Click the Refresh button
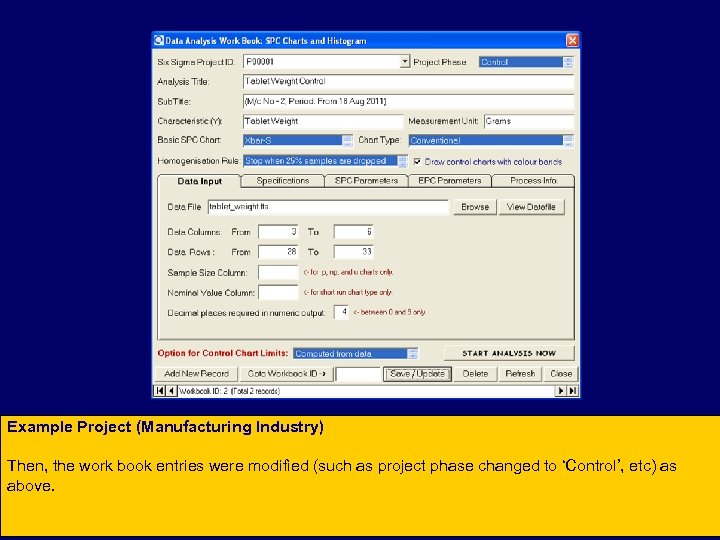The width and height of the screenshot is (720, 540). click(520, 374)
